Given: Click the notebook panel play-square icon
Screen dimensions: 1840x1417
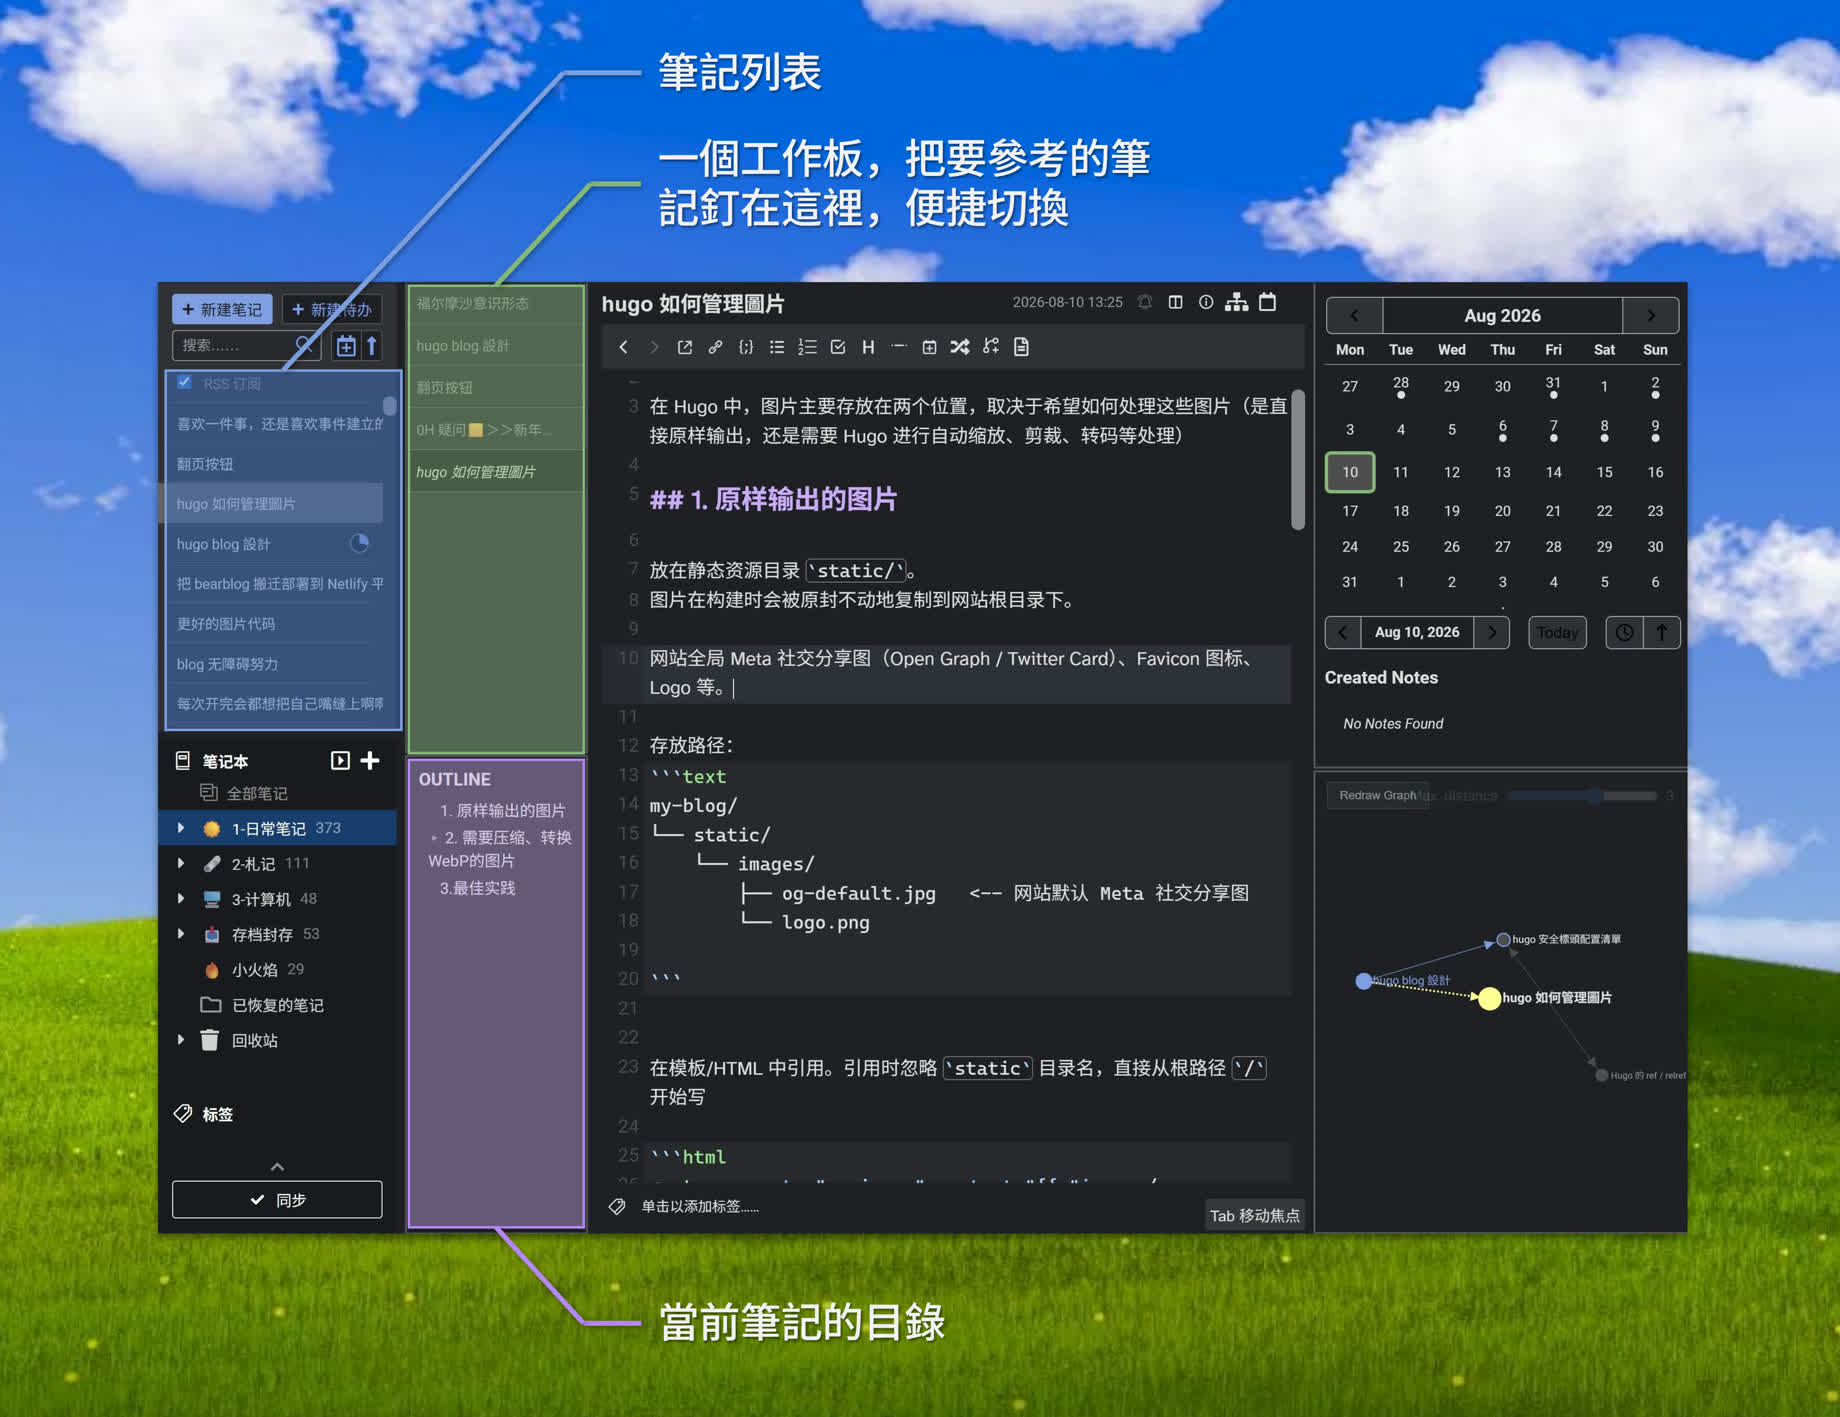Looking at the screenshot, I should point(340,761).
